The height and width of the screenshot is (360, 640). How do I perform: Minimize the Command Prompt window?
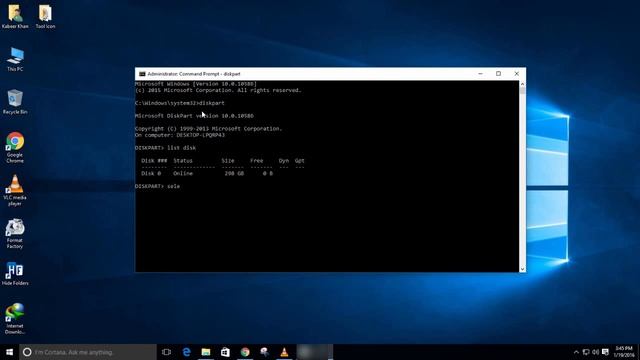coord(480,74)
